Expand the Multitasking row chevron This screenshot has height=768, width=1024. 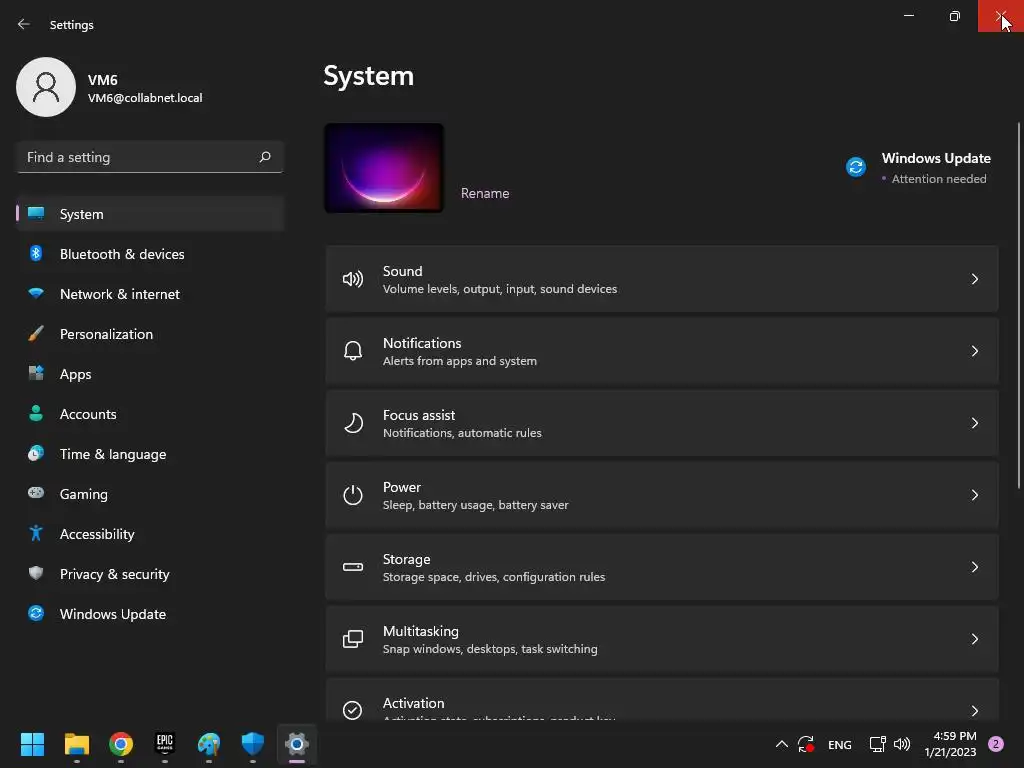coord(974,639)
